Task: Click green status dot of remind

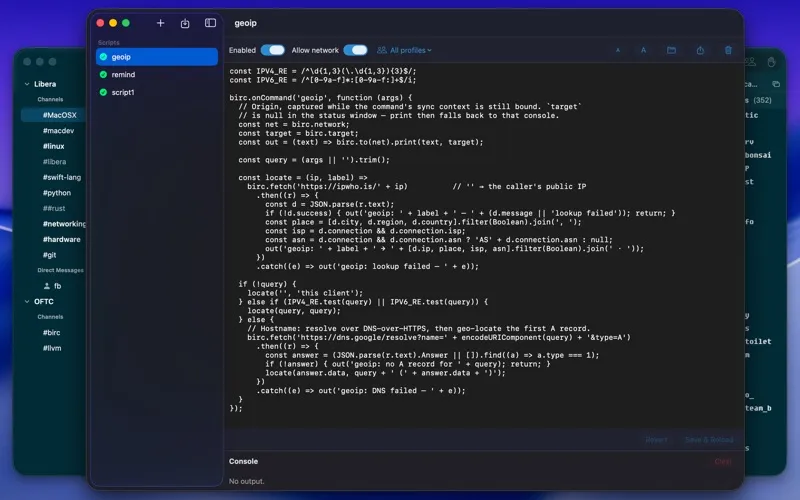Action: tap(103, 74)
